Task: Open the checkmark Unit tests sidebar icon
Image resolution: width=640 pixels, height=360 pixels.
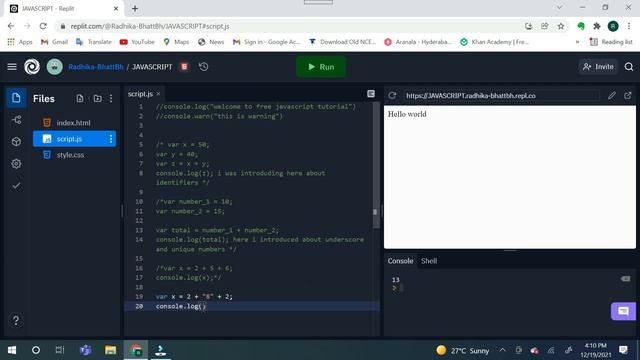Action: [x=16, y=186]
